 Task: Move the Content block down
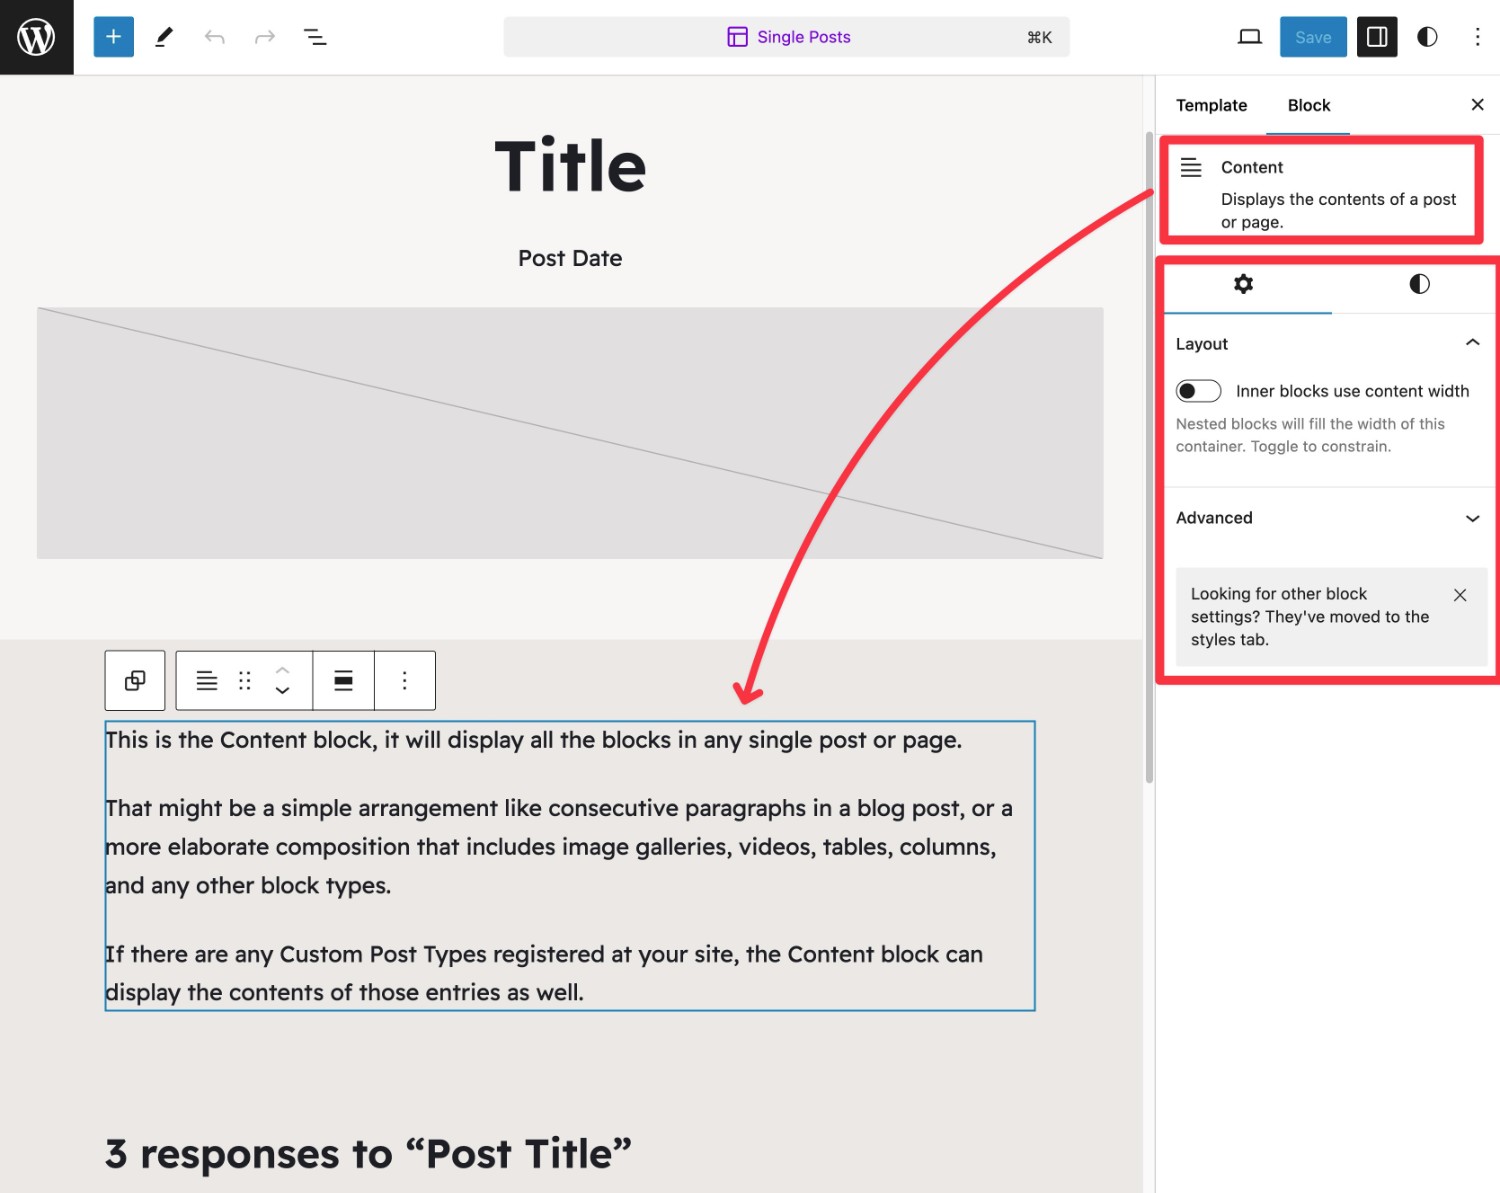(x=282, y=691)
